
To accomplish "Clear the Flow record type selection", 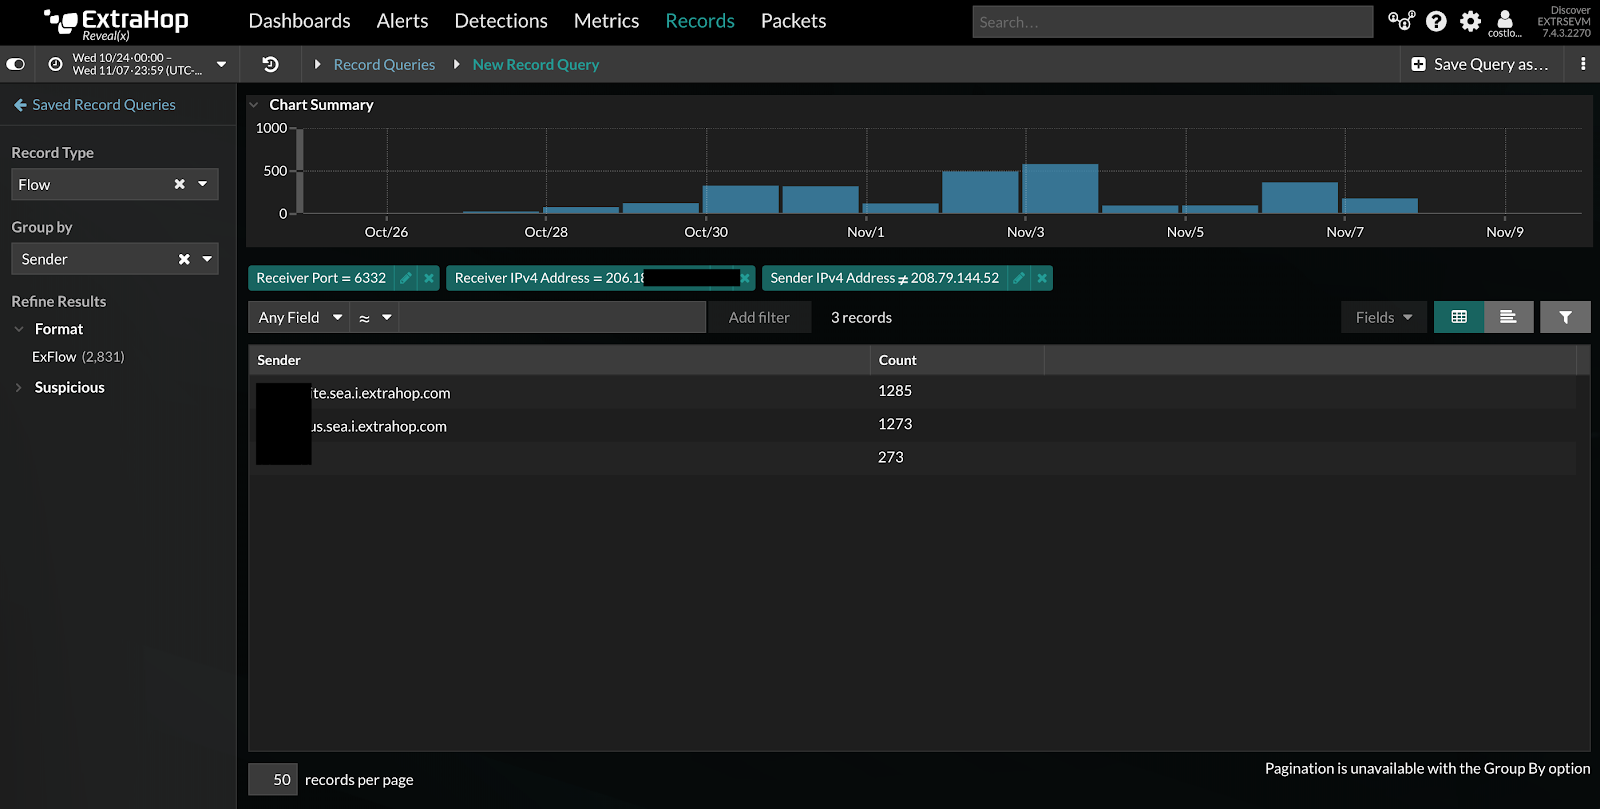I will [180, 184].
